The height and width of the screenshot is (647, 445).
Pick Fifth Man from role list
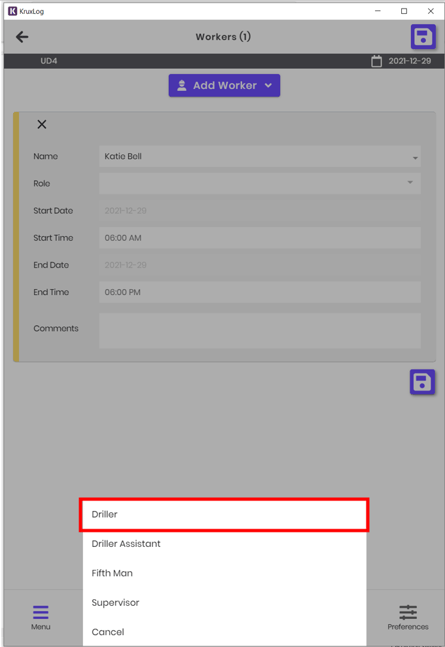point(224,573)
